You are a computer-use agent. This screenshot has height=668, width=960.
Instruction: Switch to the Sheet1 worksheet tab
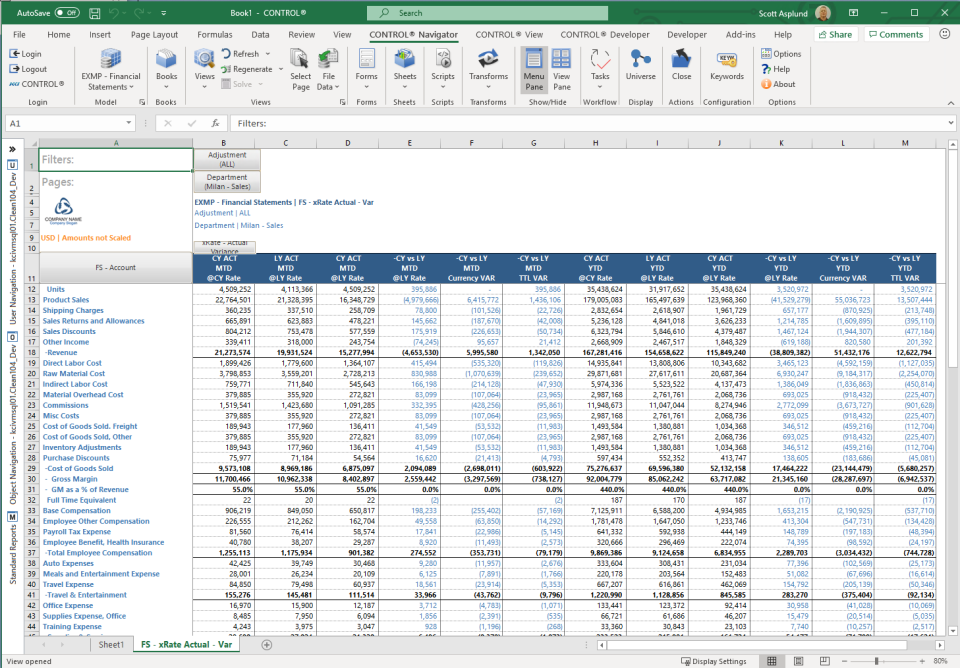coord(110,645)
